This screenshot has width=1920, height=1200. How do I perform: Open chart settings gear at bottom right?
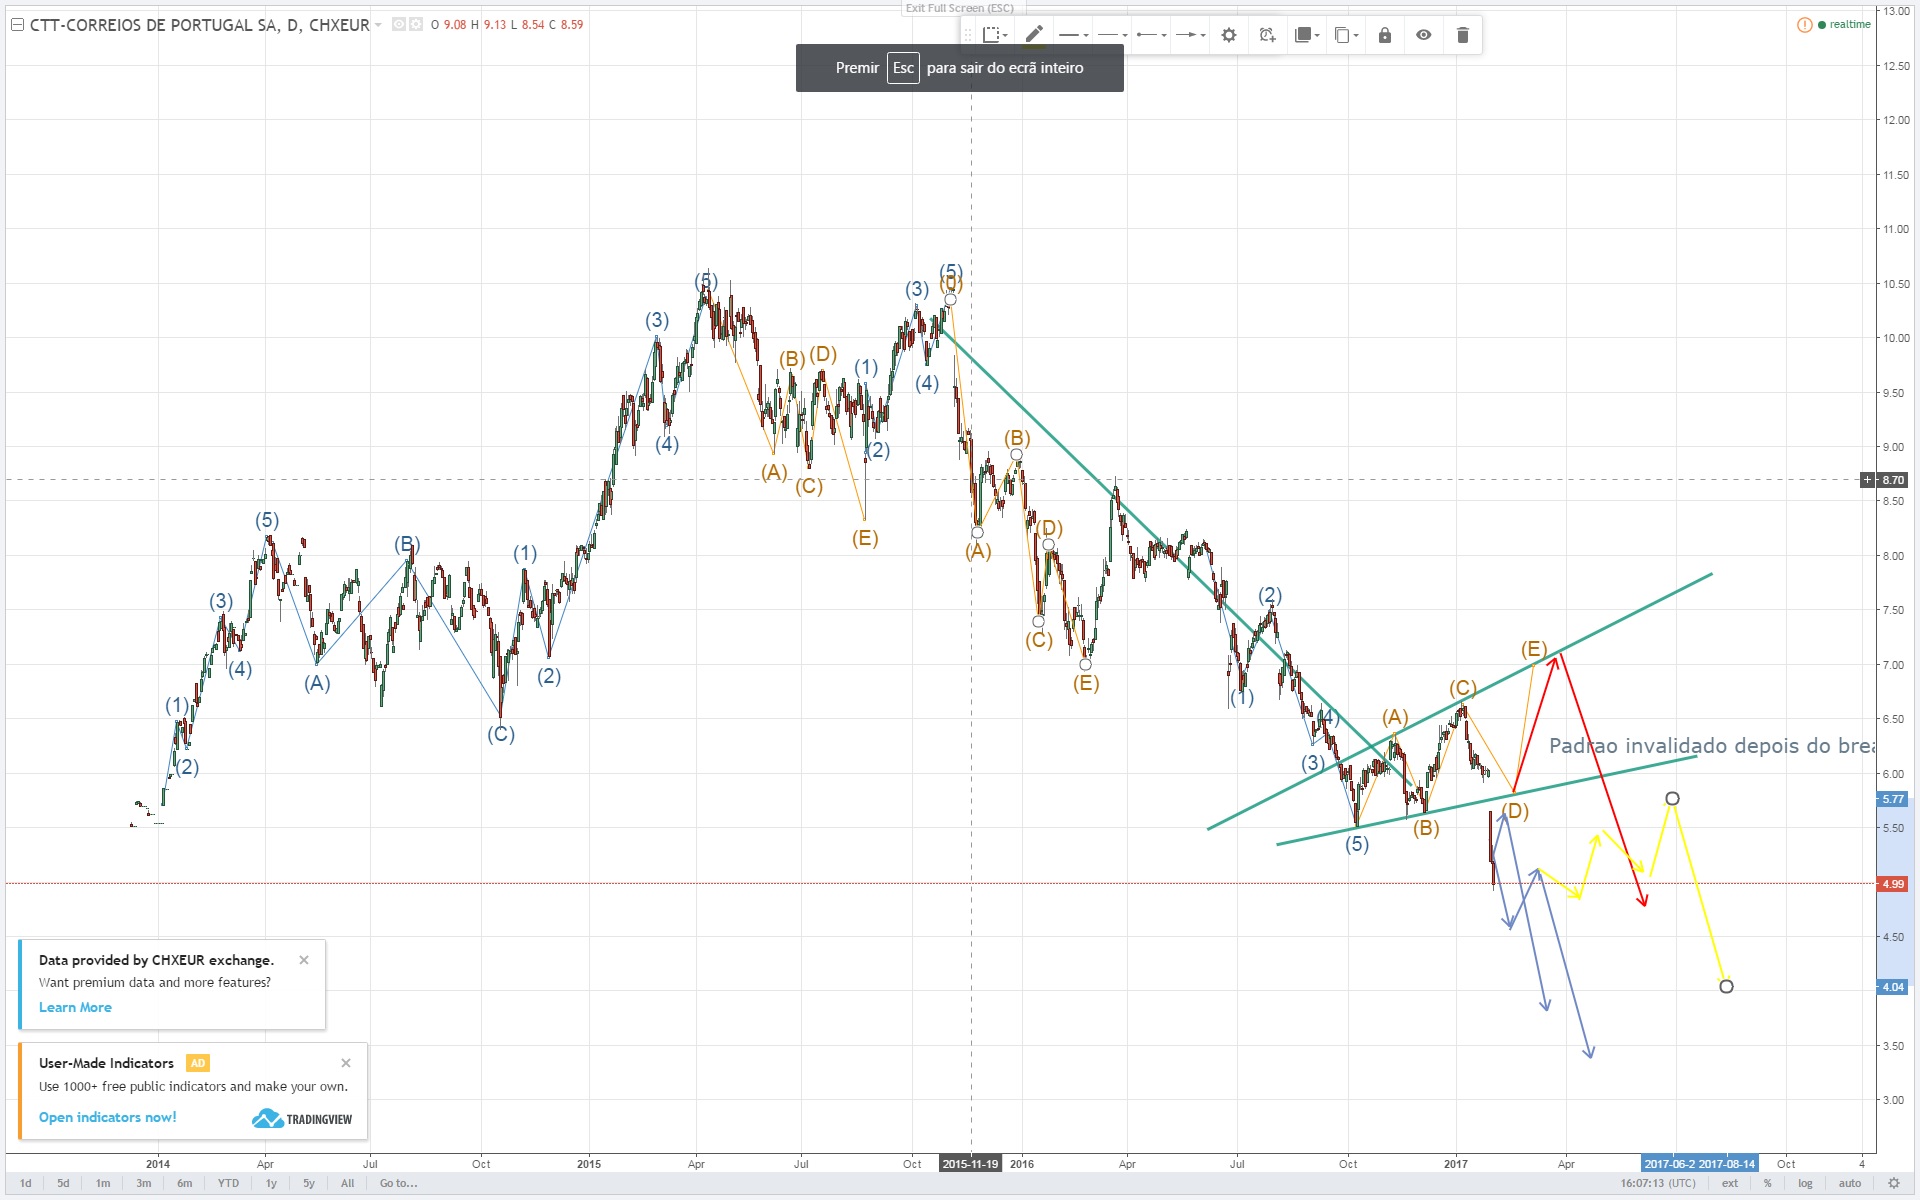(1893, 1183)
